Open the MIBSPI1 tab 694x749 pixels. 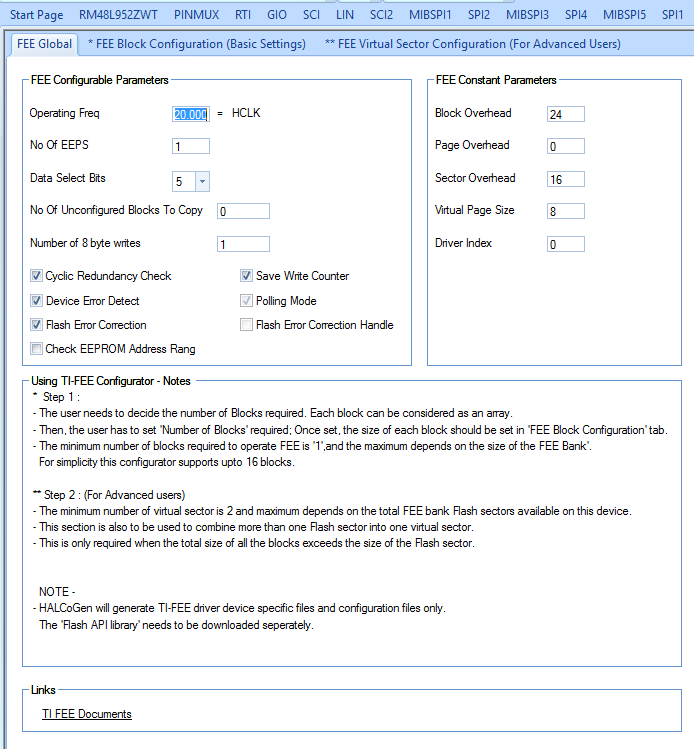[x=430, y=15]
